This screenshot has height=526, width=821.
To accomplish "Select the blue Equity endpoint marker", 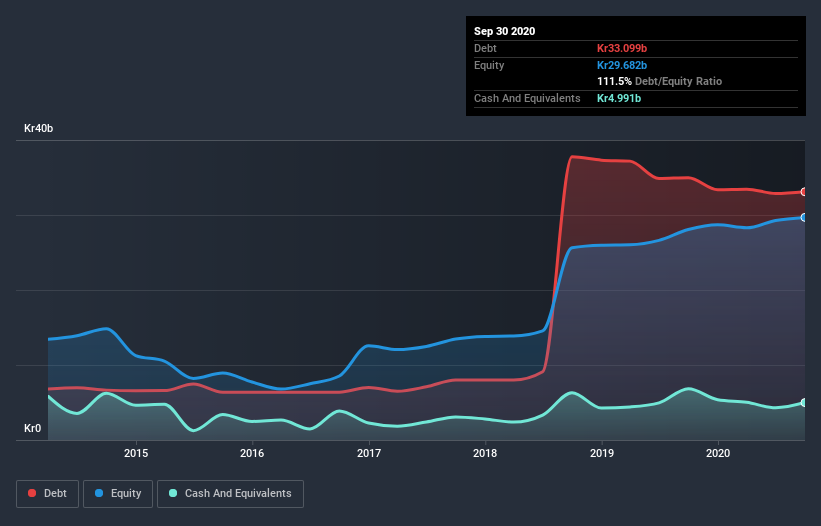I will (804, 217).
